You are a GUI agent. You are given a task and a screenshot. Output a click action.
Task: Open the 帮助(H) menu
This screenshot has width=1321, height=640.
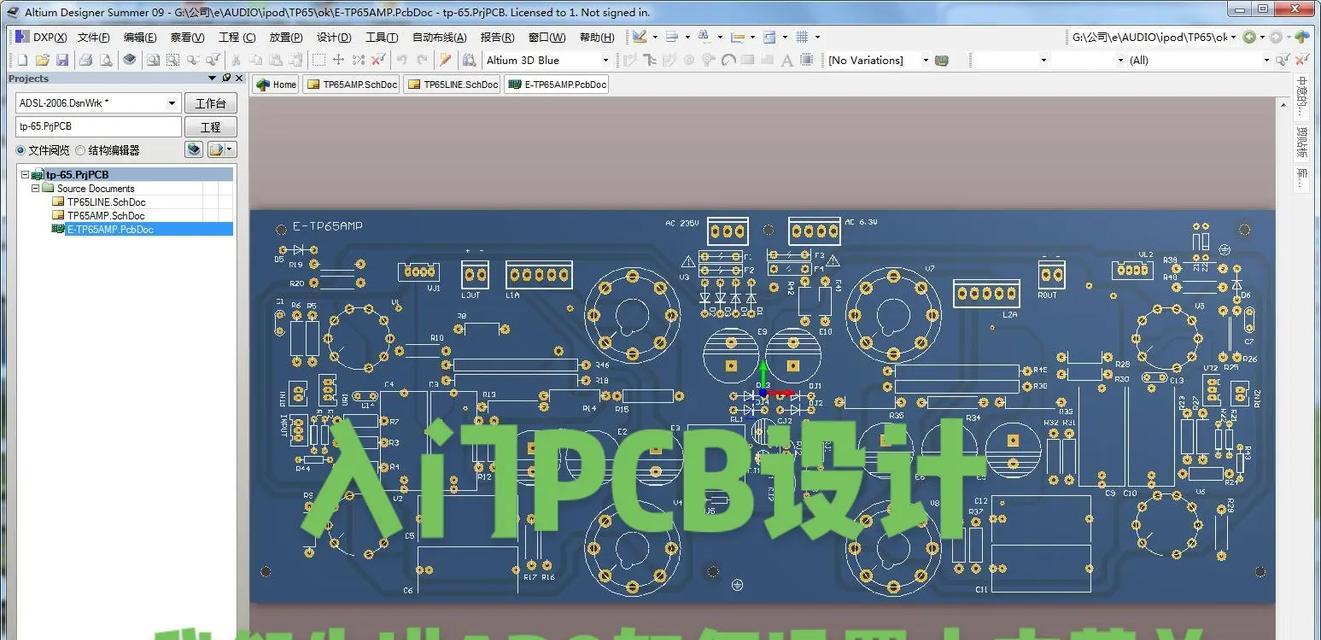coord(597,37)
